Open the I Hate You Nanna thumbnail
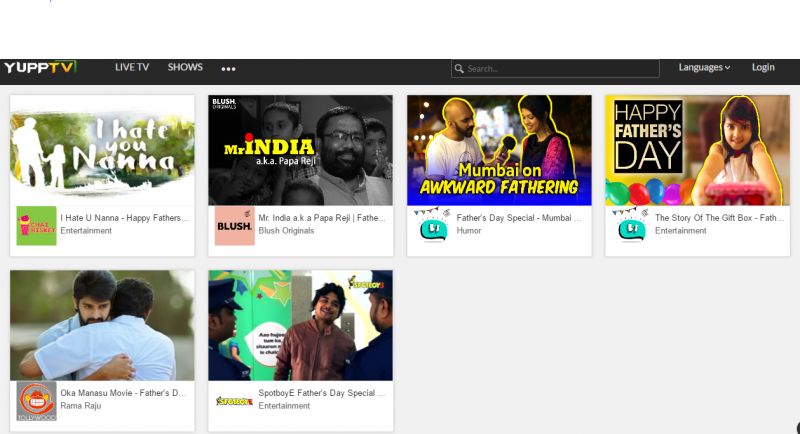800x434 pixels. [102, 150]
